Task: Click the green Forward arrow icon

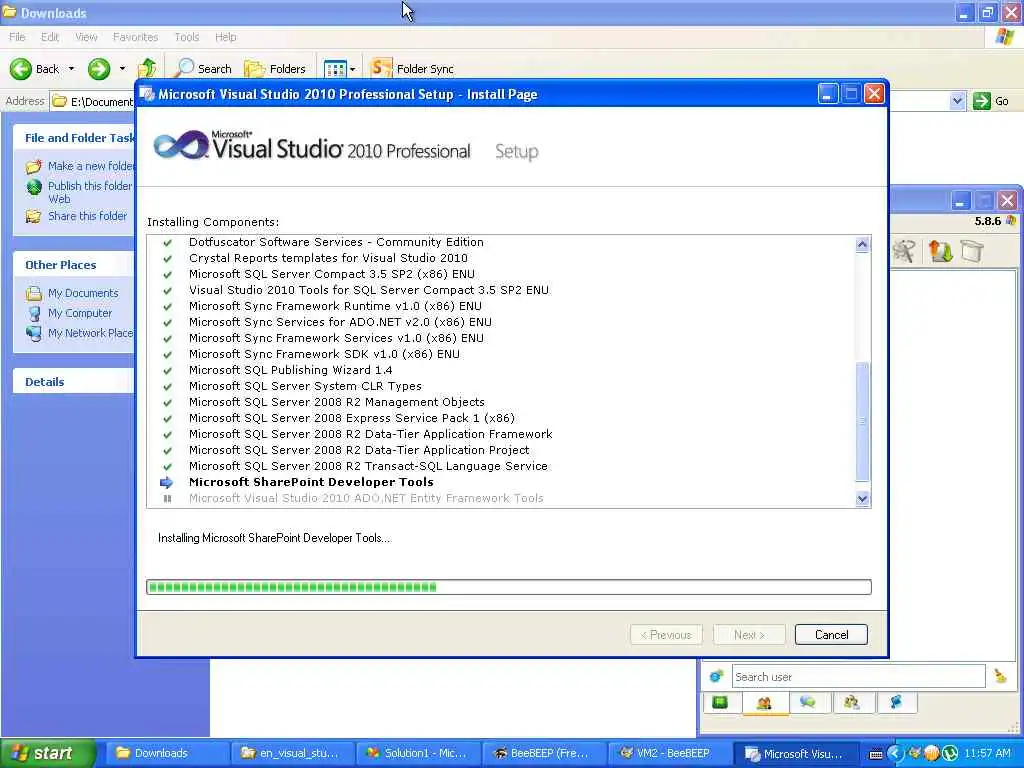Action: 99,69
